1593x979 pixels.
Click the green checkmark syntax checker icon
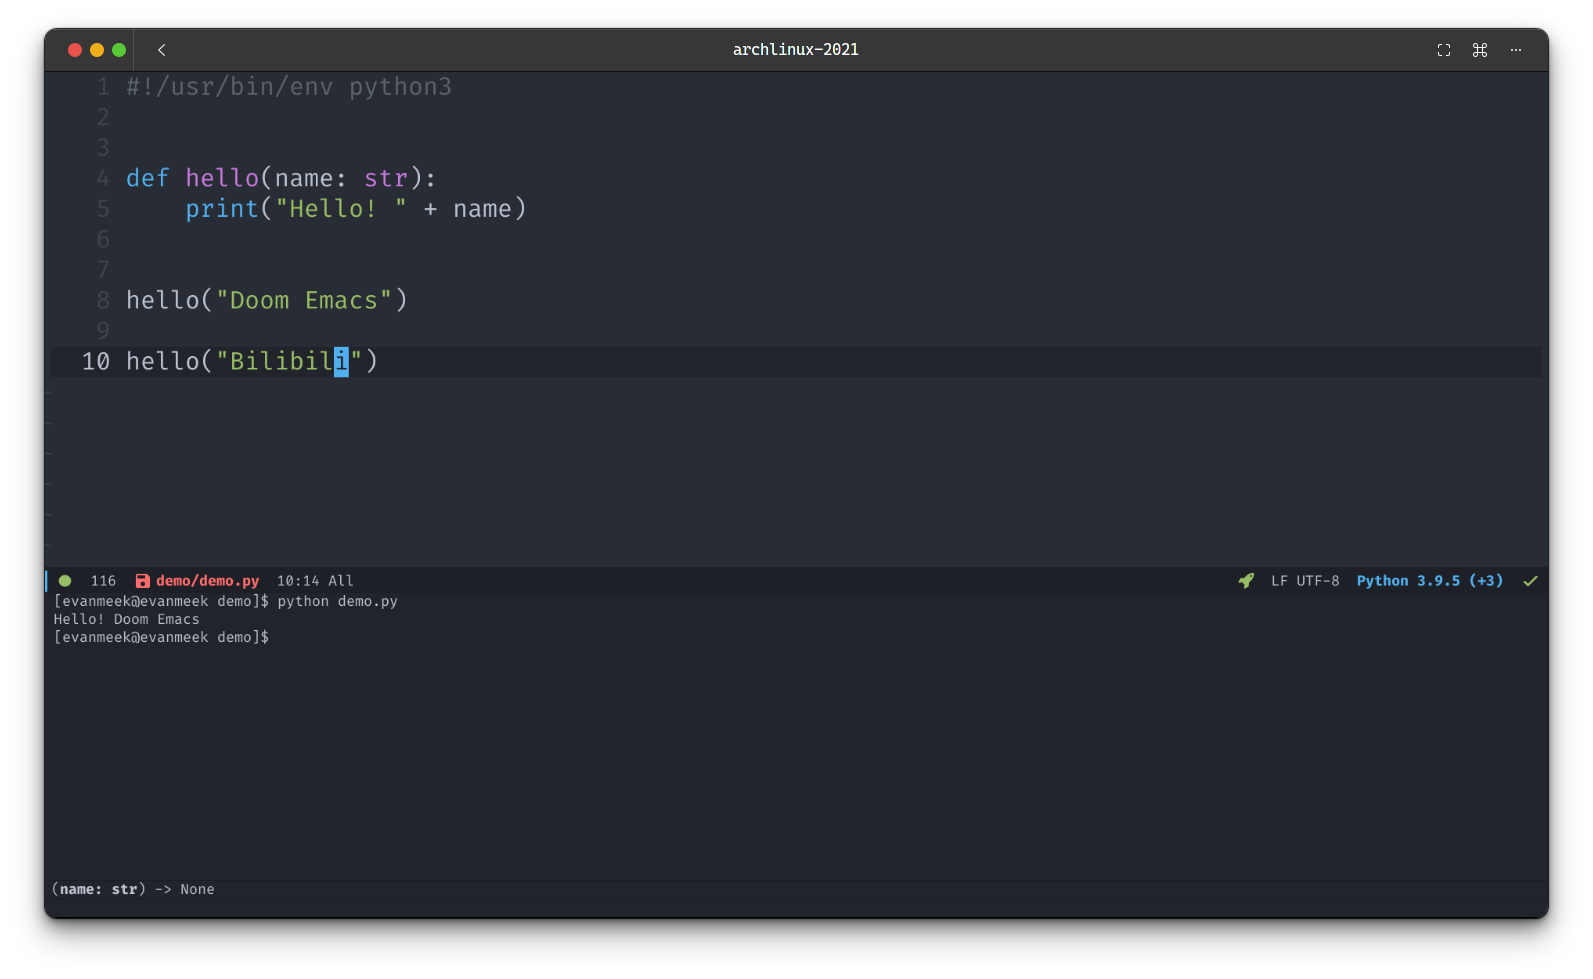coord(1530,581)
